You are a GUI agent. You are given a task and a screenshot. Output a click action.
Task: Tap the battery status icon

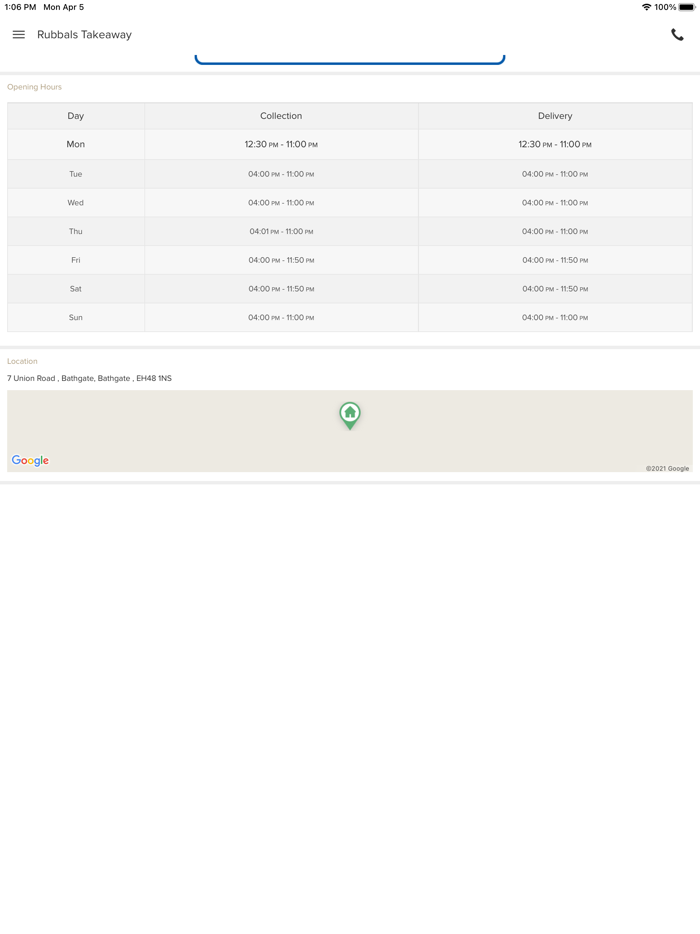(687, 7)
